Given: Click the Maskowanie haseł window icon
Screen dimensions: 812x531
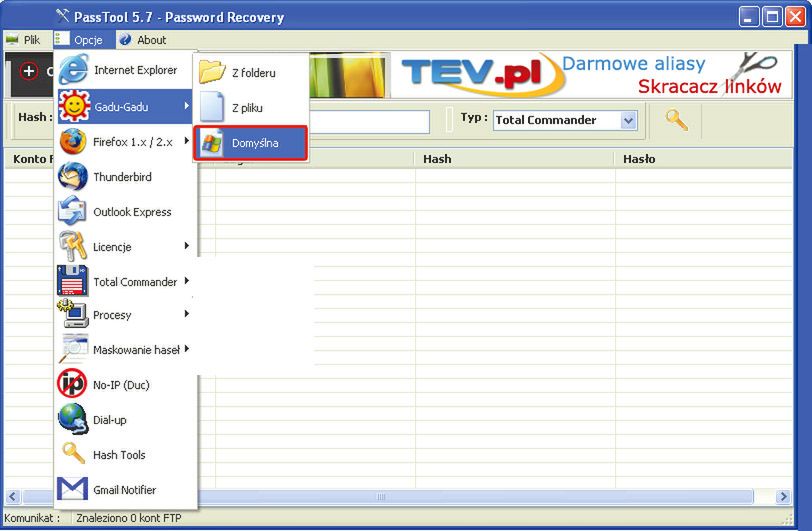Looking at the screenshot, I should (74, 349).
